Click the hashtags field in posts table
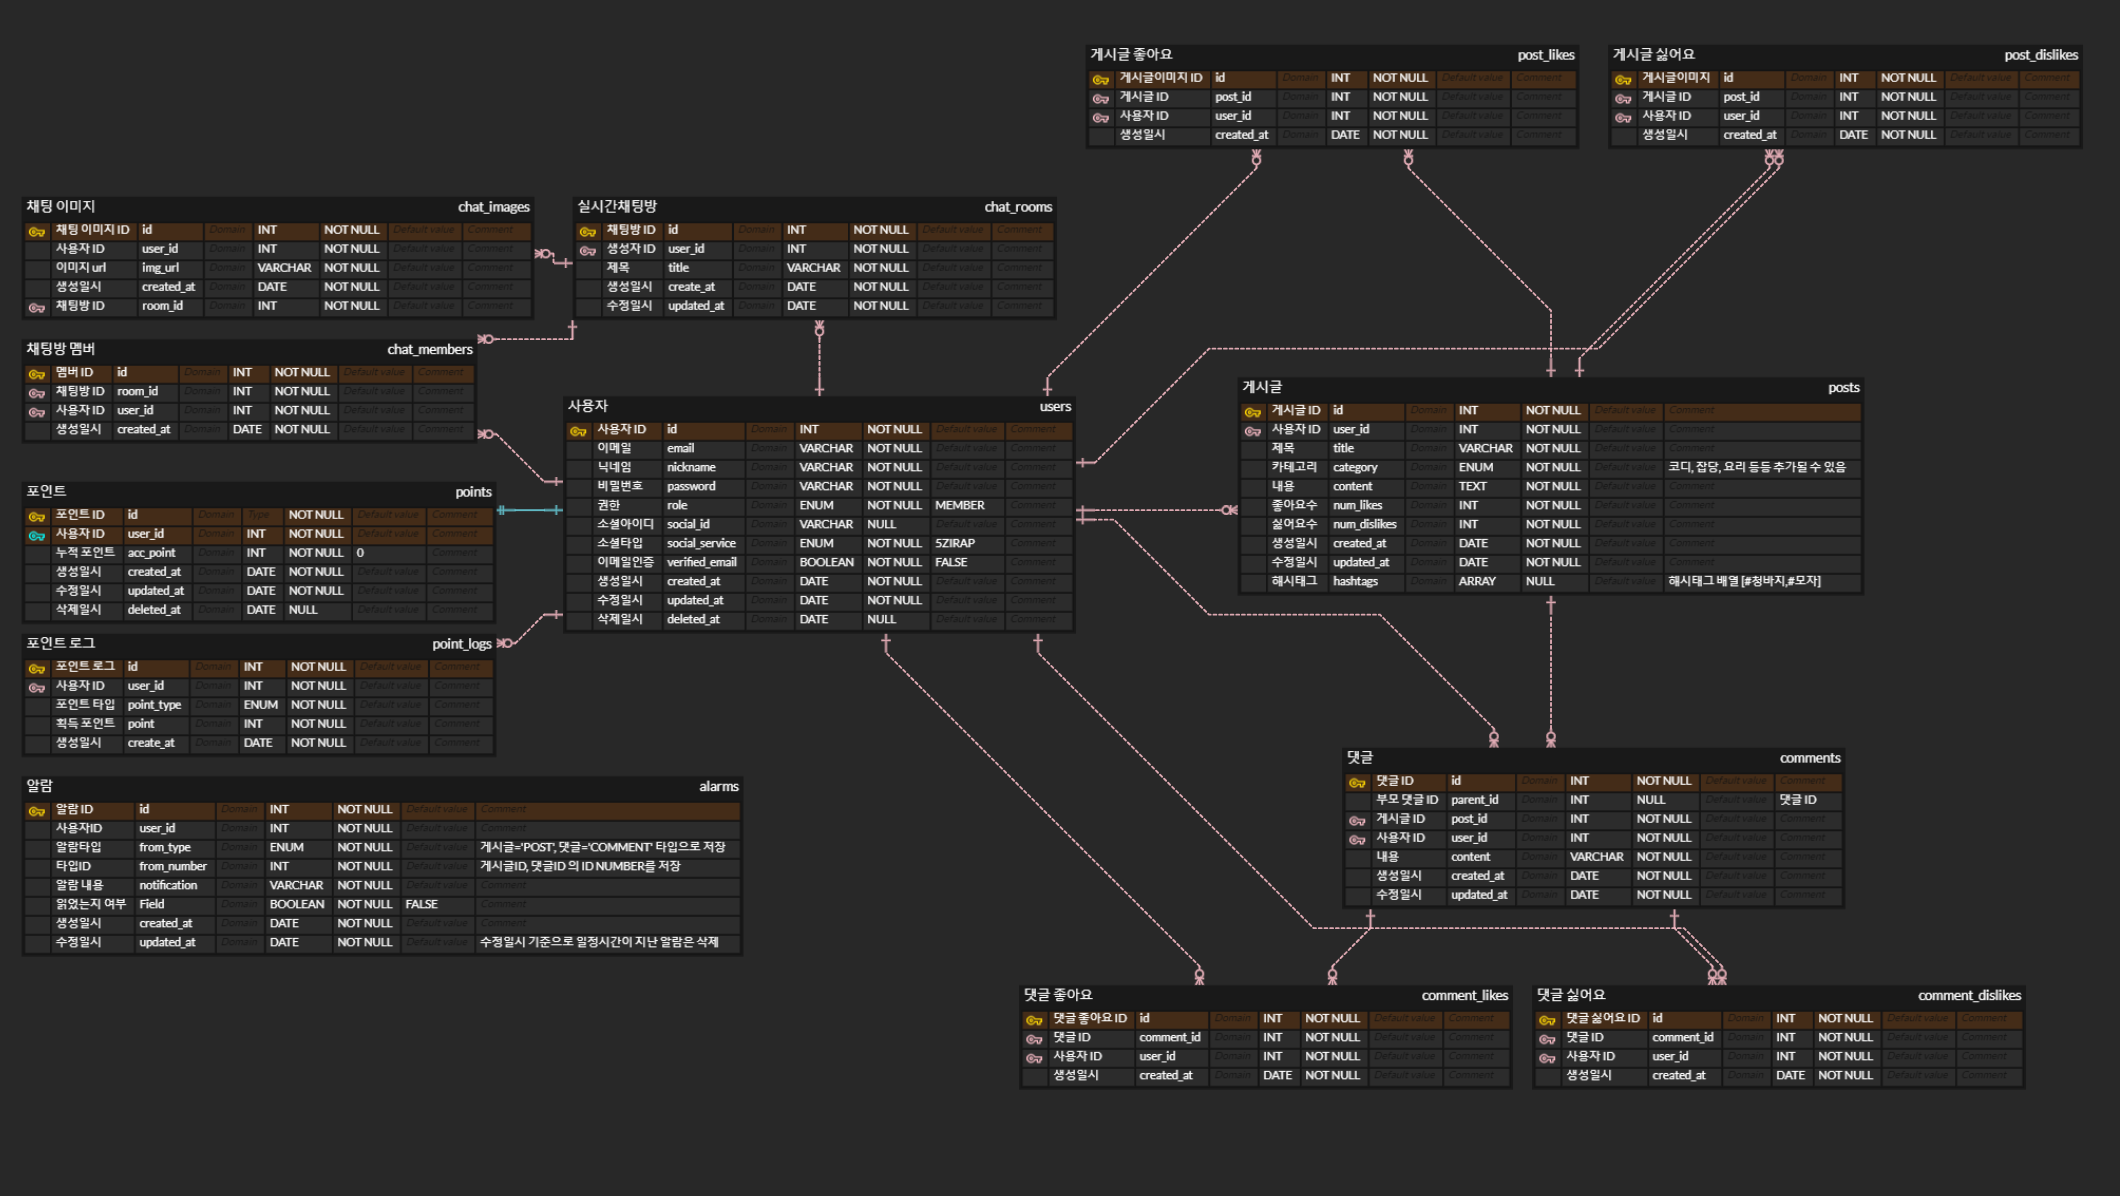This screenshot has width=2120, height=1196. tap(1355, 581)
